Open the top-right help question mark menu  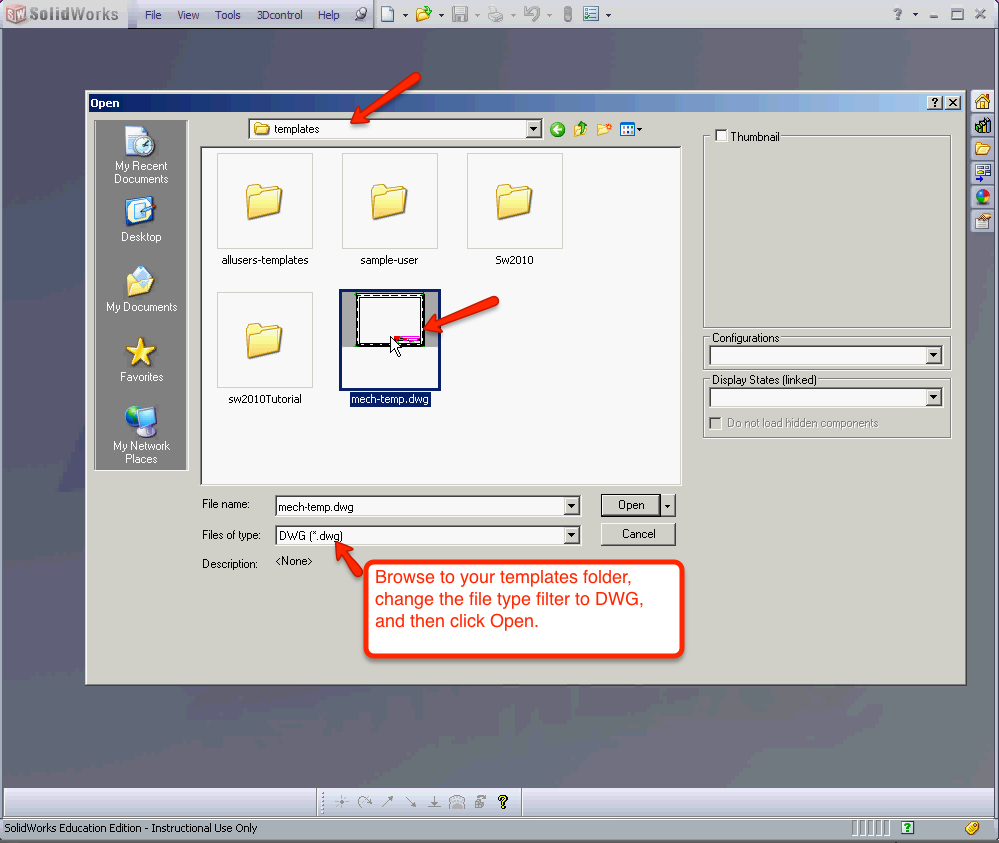point(898,14)
